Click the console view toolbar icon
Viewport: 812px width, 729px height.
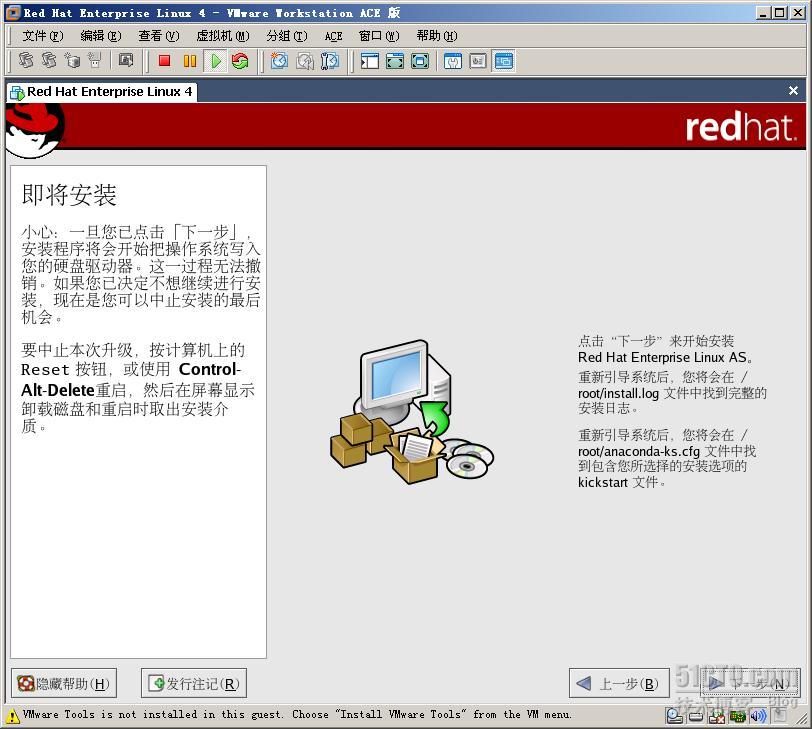pos(503,61)
